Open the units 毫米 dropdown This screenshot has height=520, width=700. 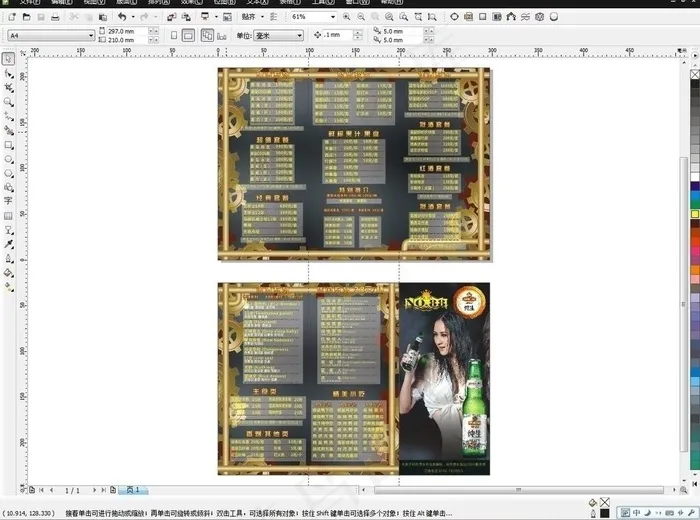[279, 35]
